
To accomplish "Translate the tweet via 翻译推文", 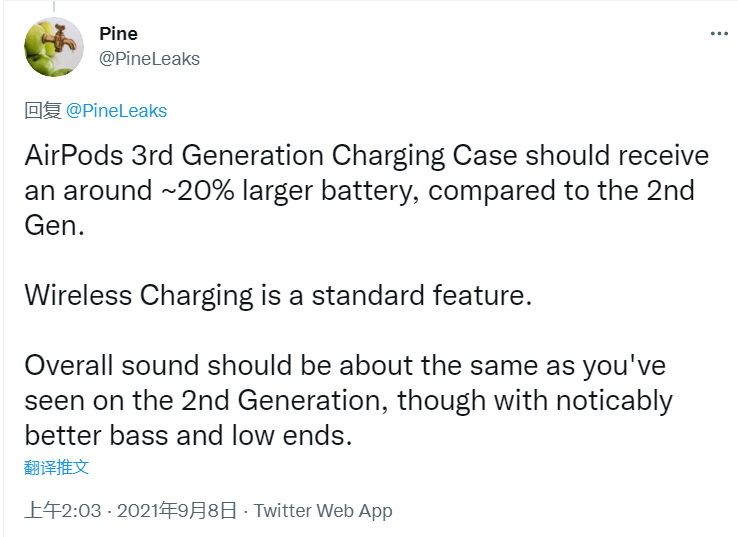I will [x=57, y=467].
